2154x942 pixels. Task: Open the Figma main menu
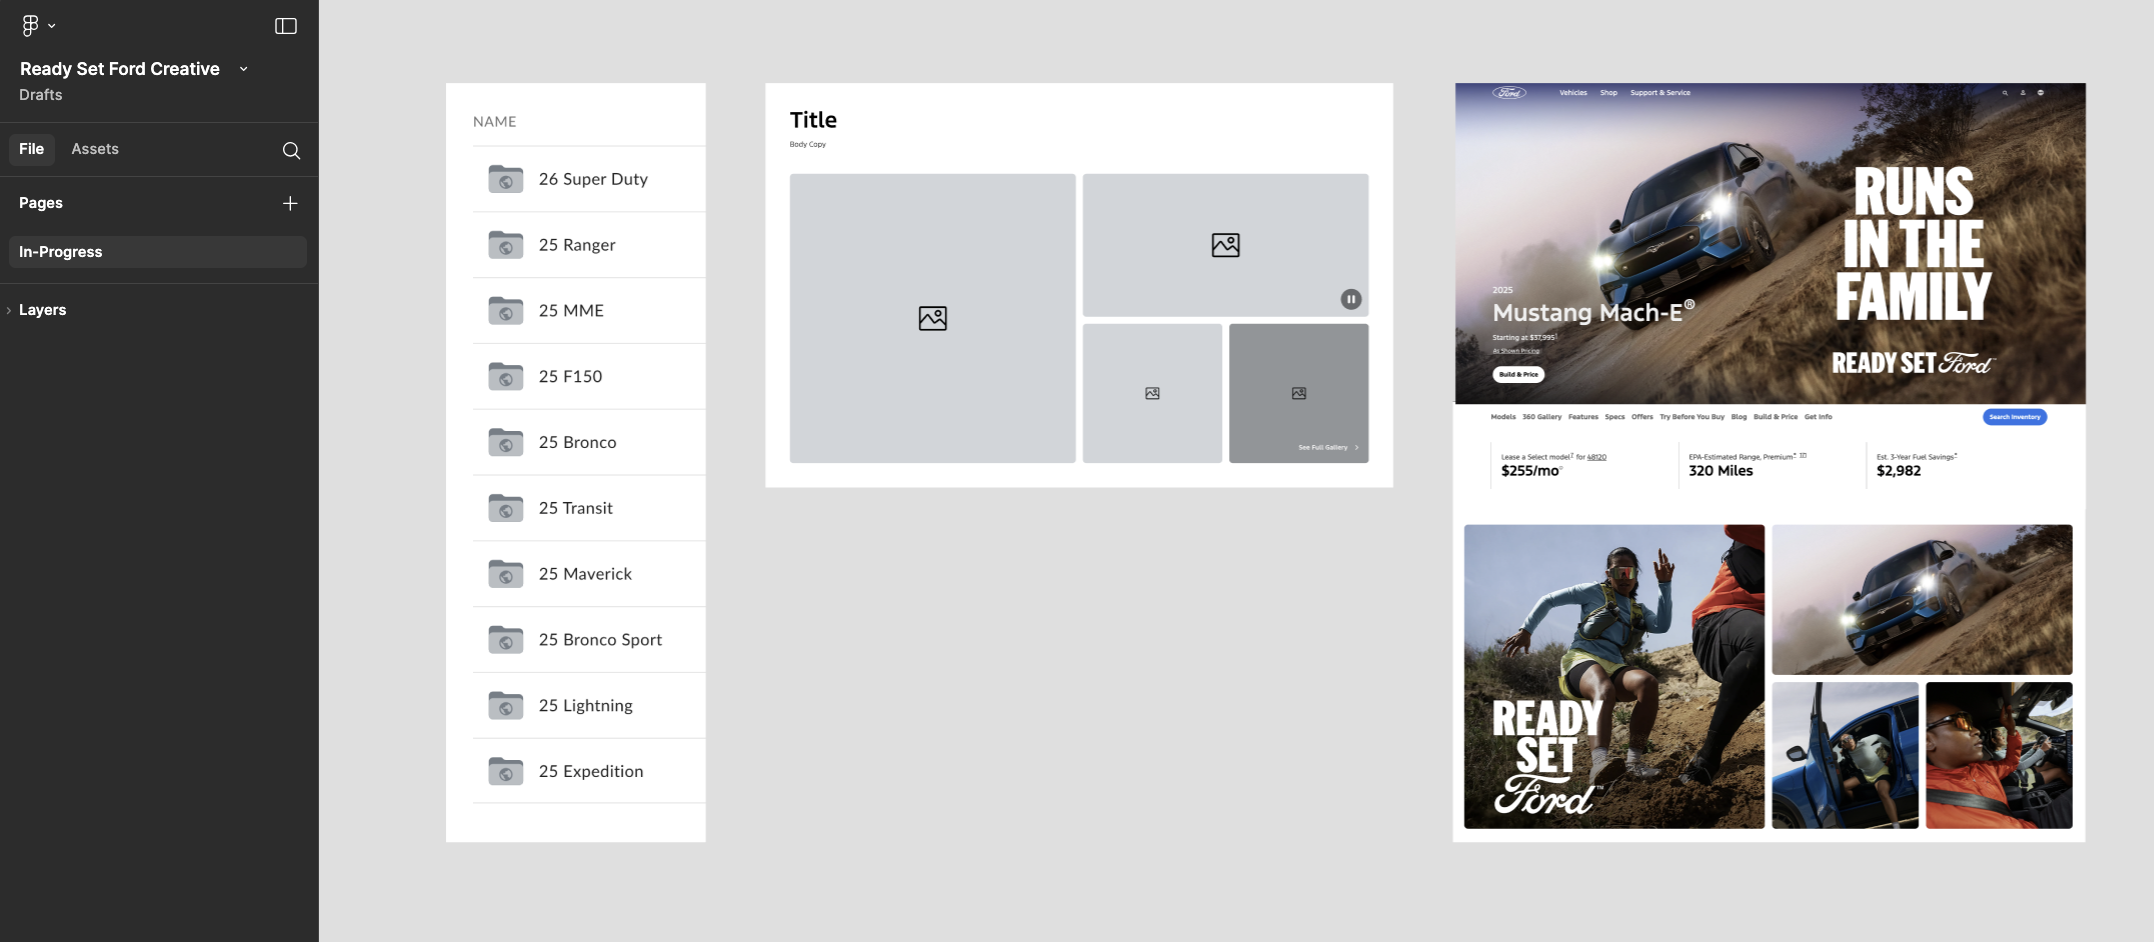click(30, 25)
